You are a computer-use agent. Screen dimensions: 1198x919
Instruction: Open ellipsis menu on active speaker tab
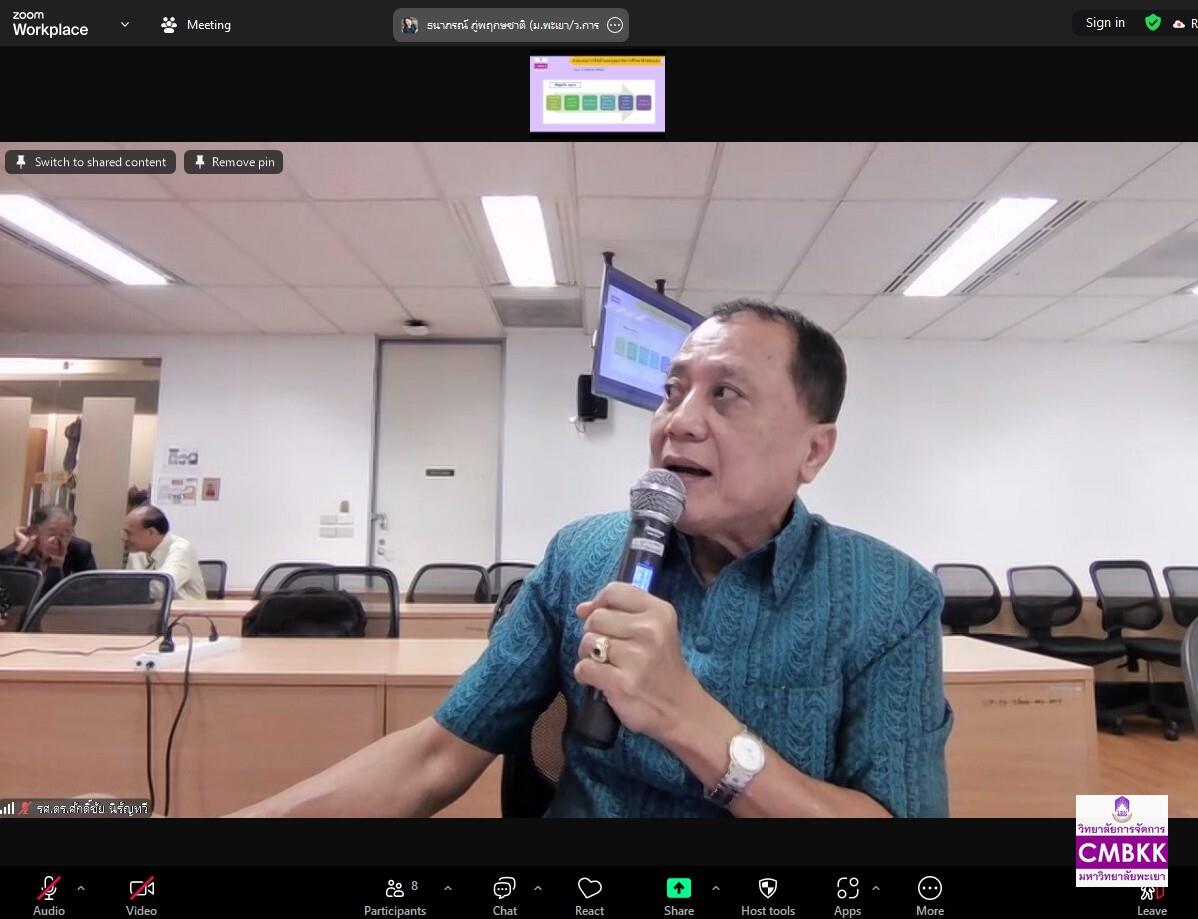614,25
